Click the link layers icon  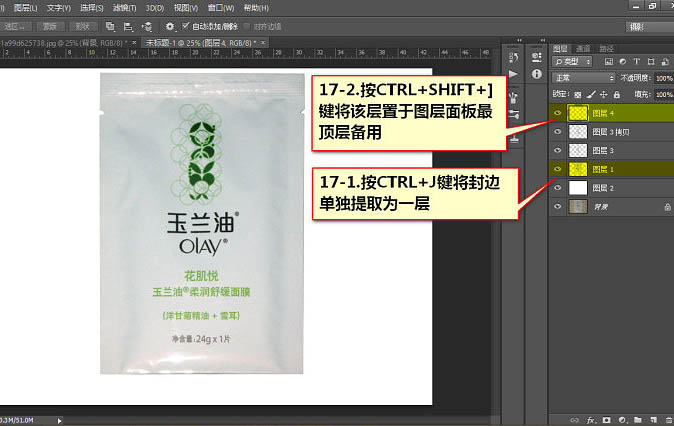coord(574,420)
